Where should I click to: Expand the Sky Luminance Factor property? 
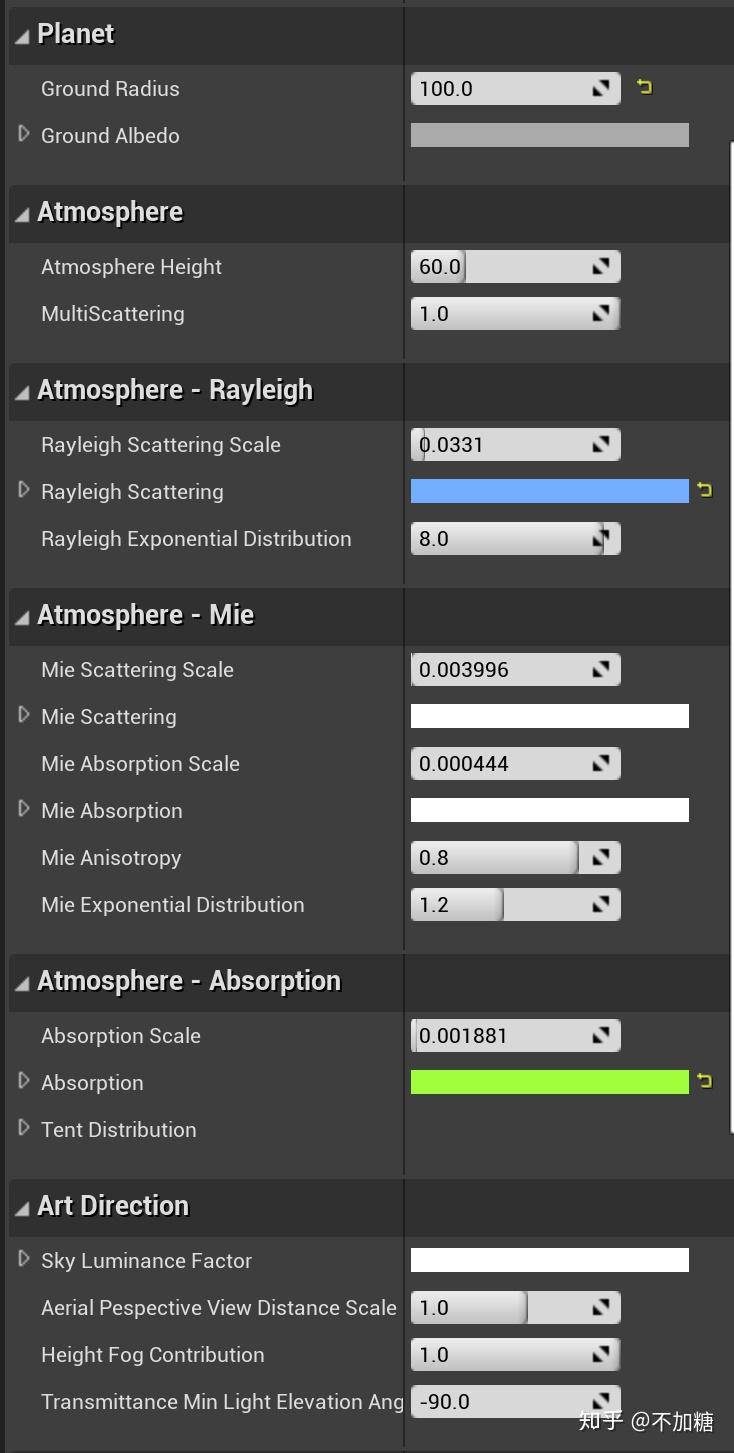[x=24, y=1259]
